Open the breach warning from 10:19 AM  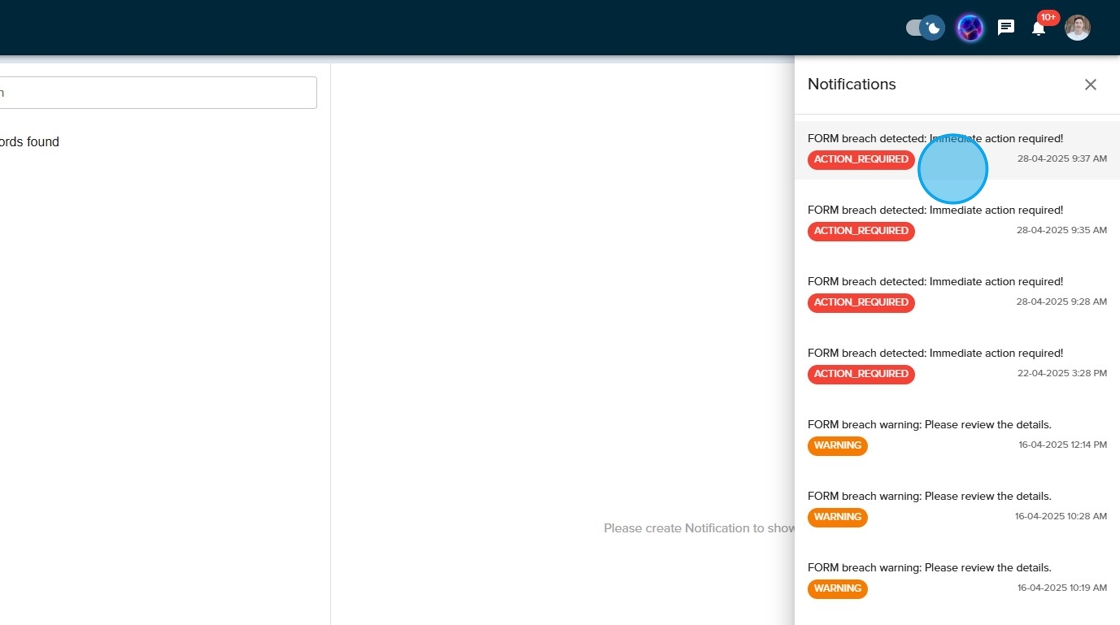coord(929,568)
